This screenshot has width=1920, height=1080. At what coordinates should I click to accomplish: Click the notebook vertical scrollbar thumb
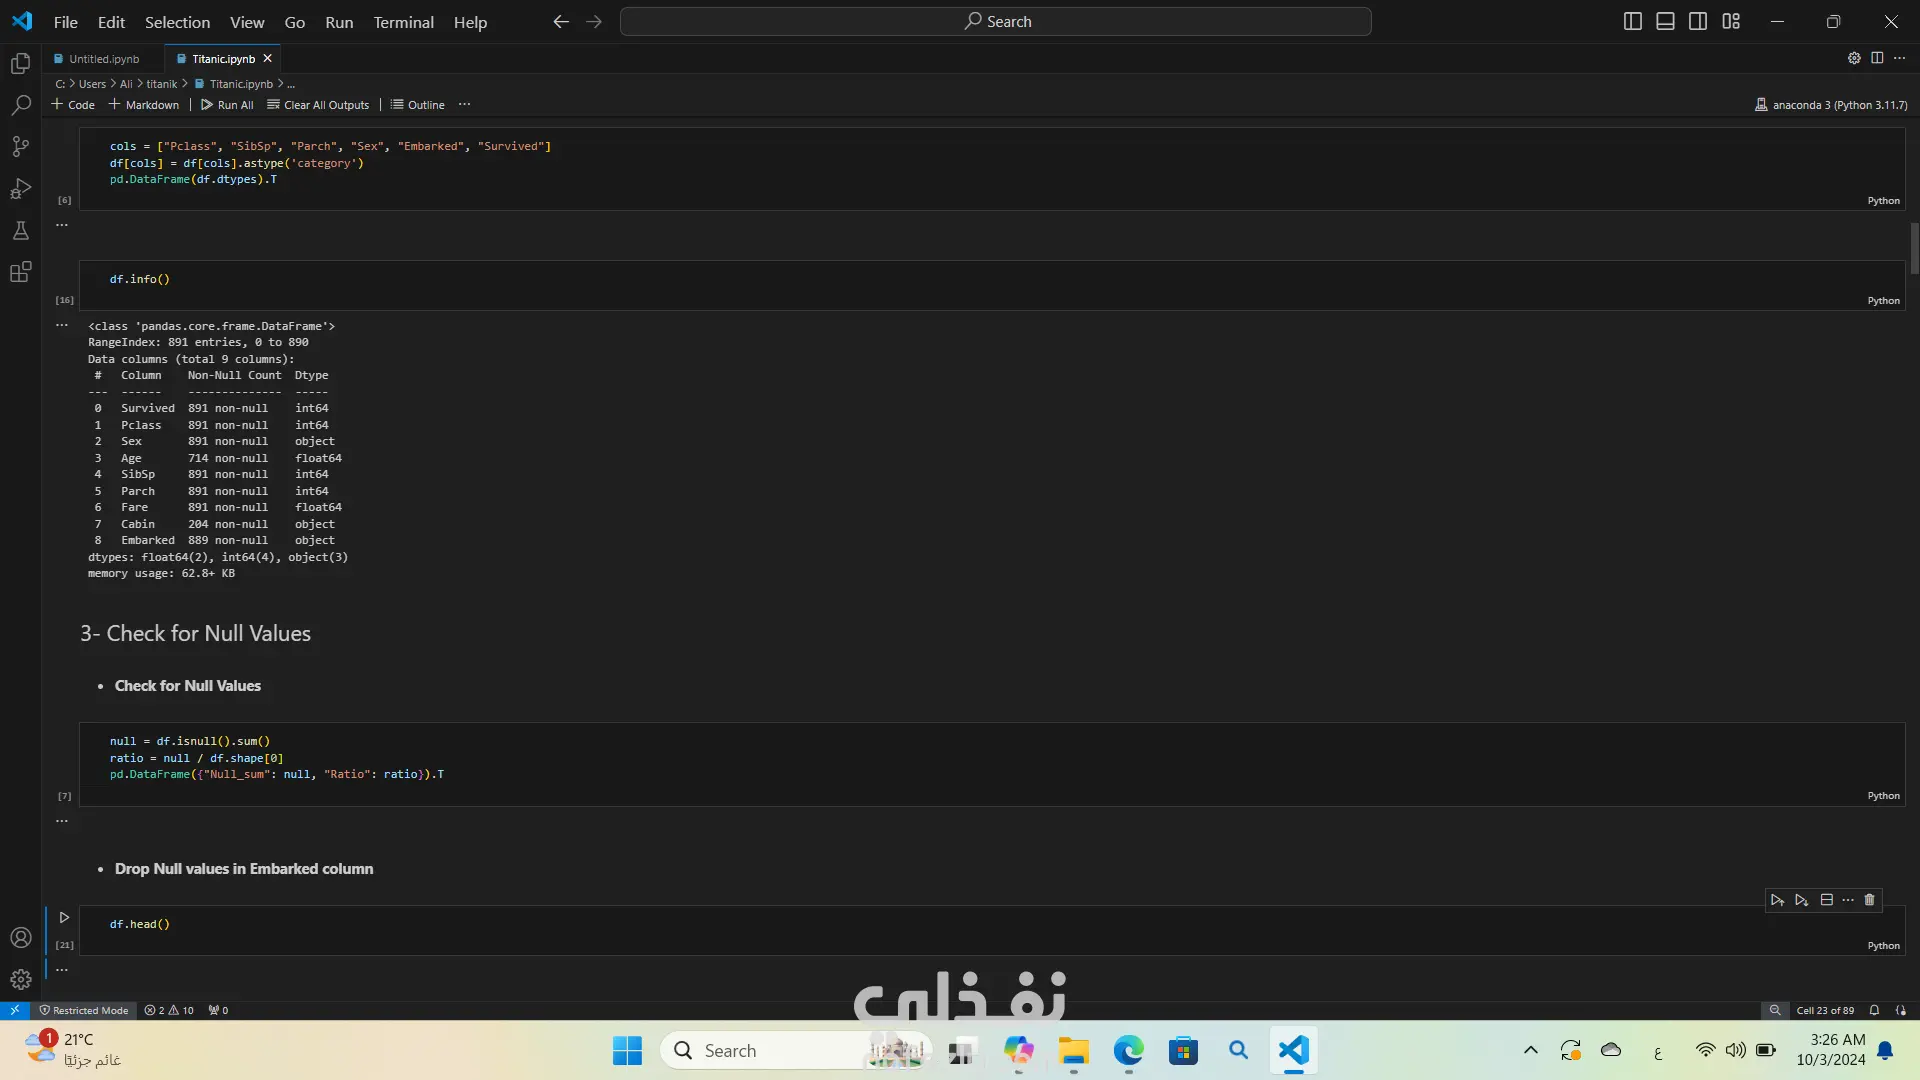coord(1914,248)
